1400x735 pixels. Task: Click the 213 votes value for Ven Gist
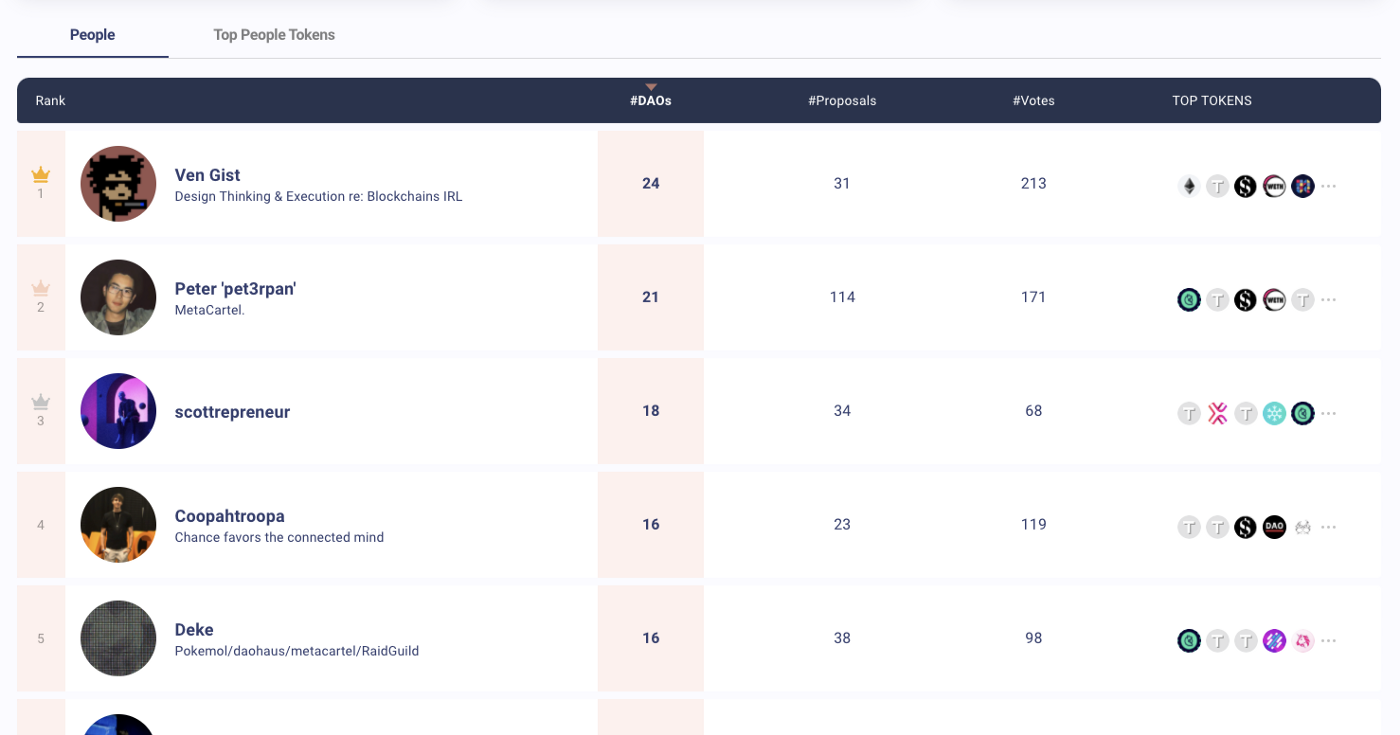(x=1034, y=184)
